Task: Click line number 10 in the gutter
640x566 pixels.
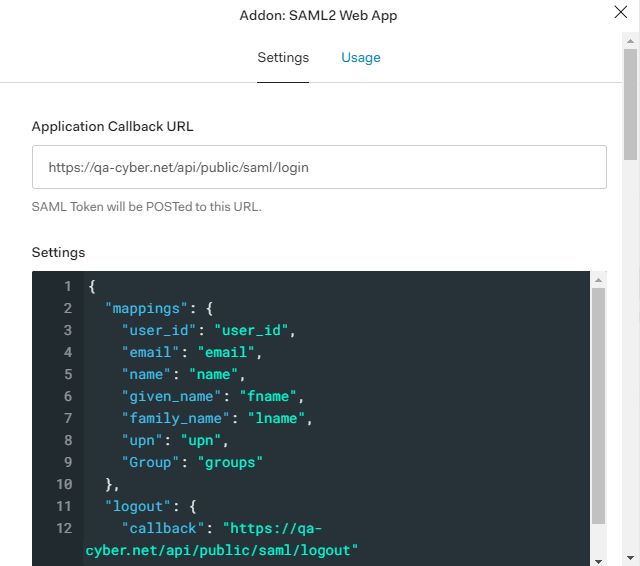Action: (64, 485)
